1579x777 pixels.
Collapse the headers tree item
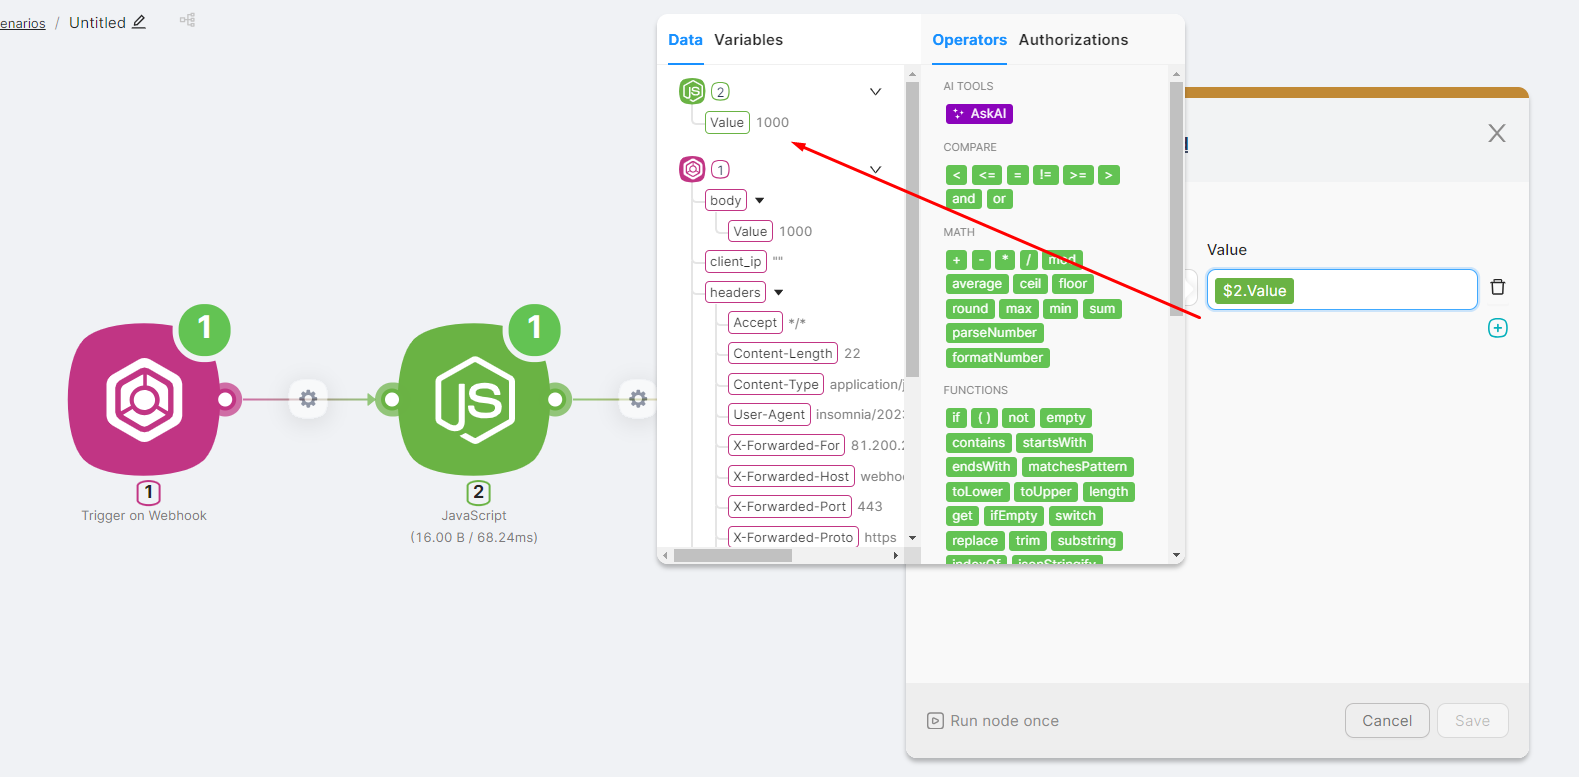pyautogui.click(x=779, y=293)
